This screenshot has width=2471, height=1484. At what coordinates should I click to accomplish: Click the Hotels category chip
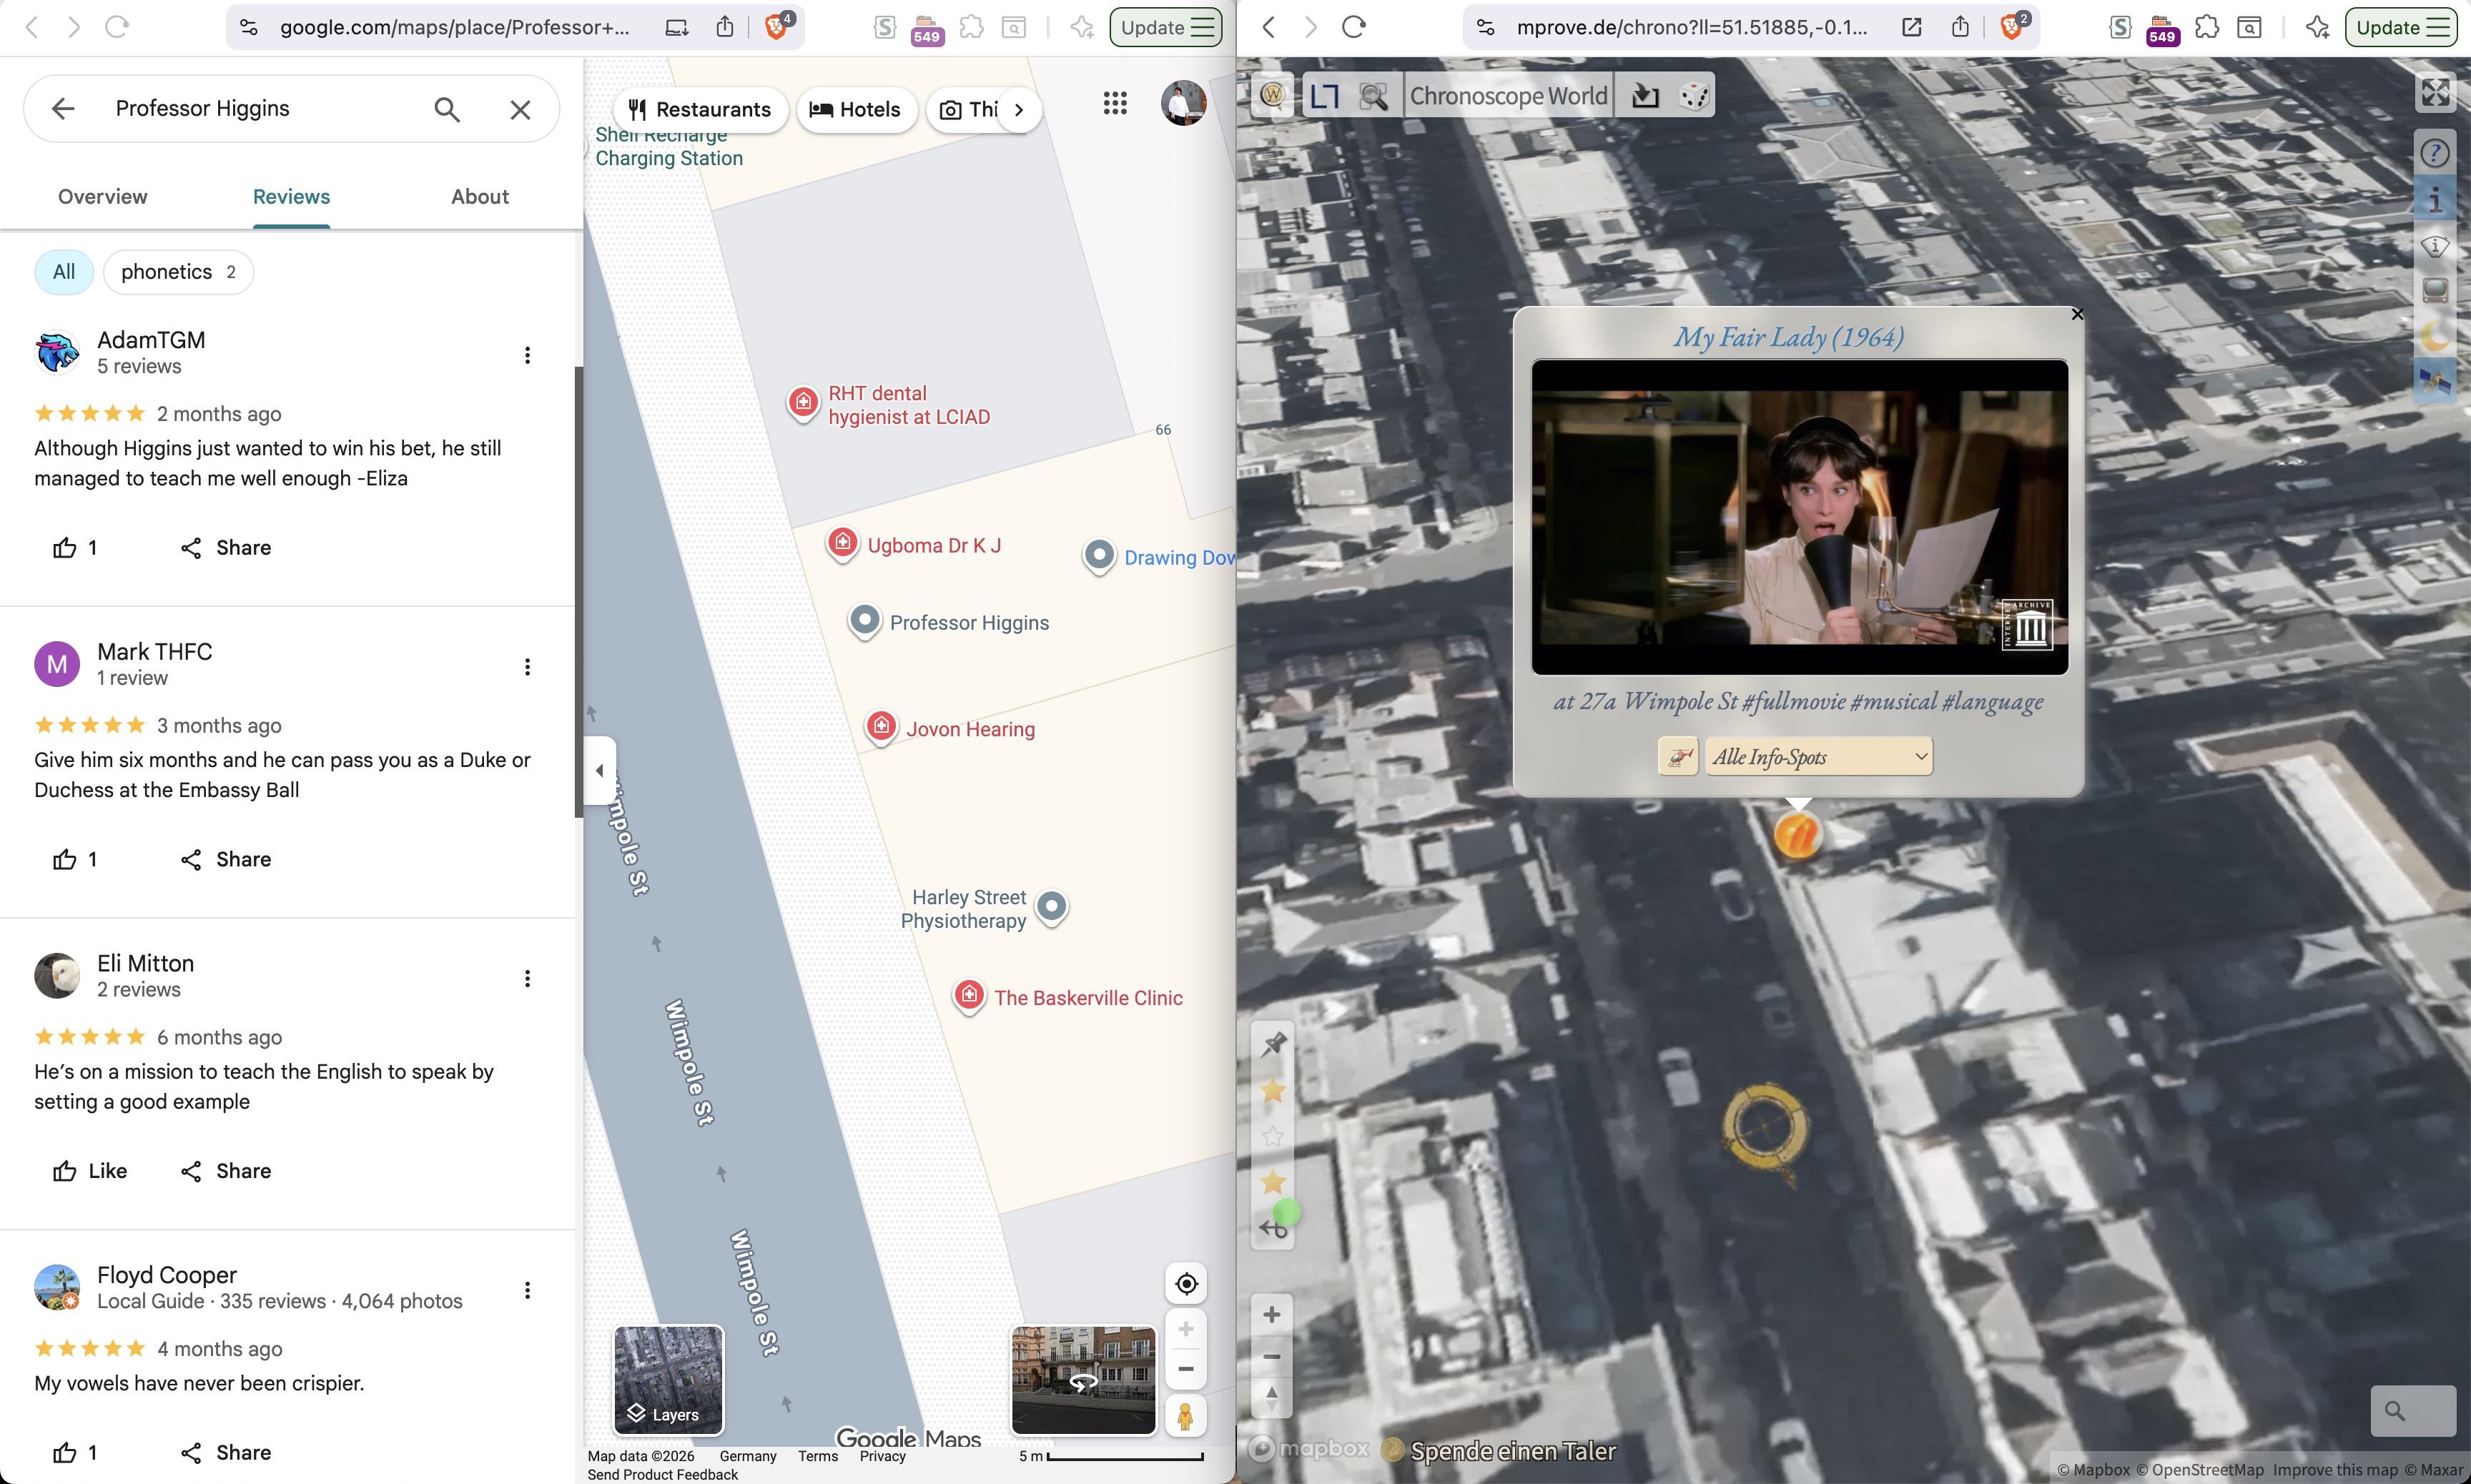(855, 109)
